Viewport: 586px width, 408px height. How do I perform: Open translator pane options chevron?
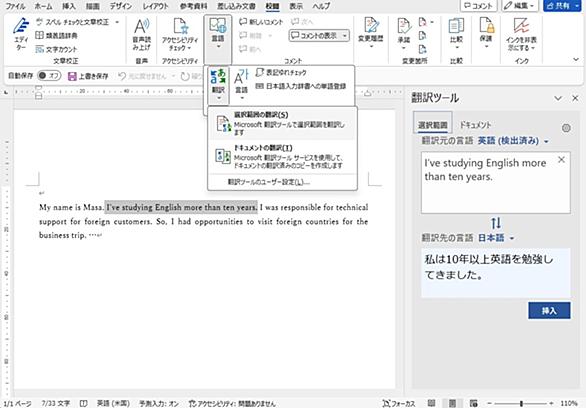pyautogui.click(x=558, y=98)
